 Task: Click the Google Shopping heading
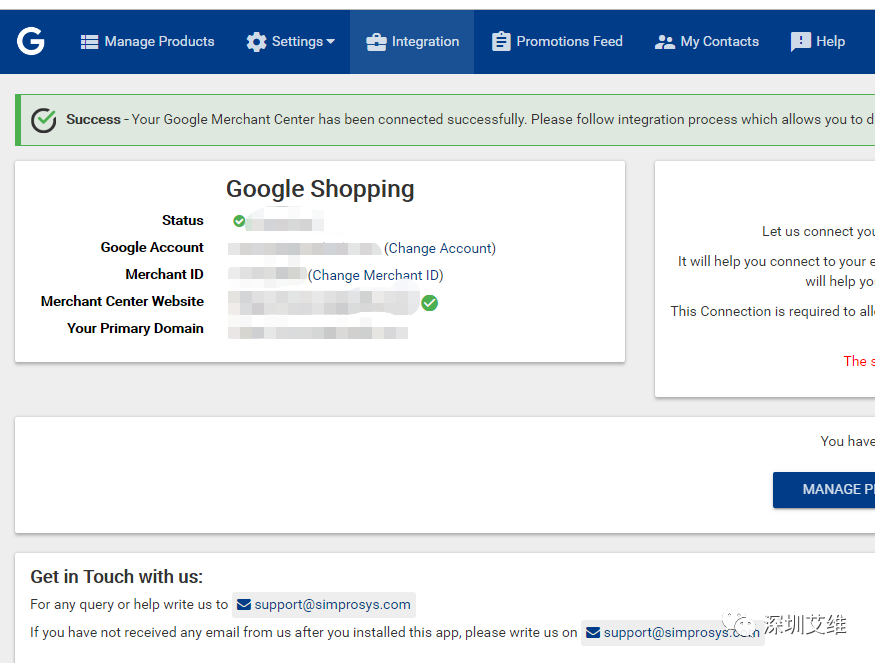click(320, 189)
